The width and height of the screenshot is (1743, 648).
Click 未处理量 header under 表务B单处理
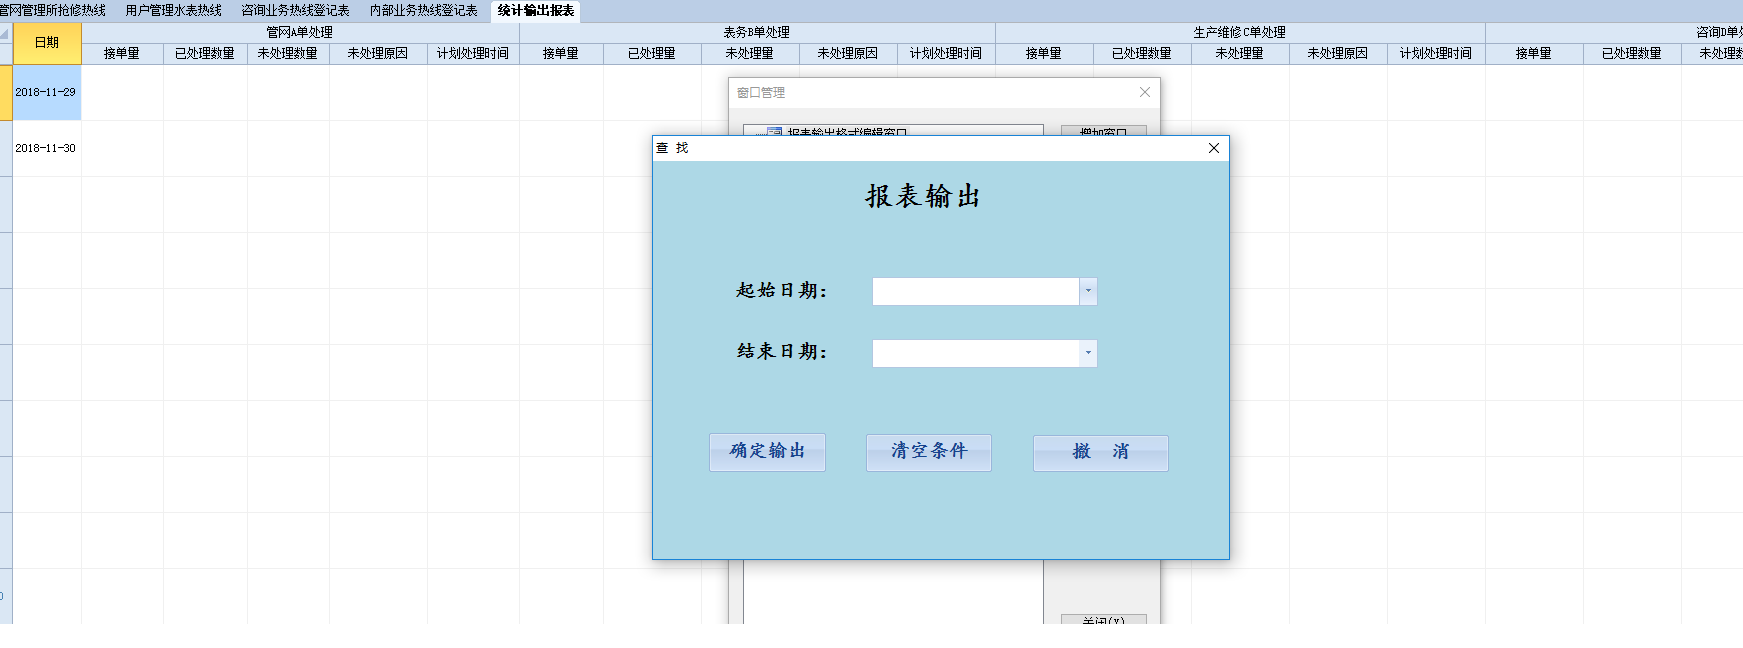pos(750,54)
